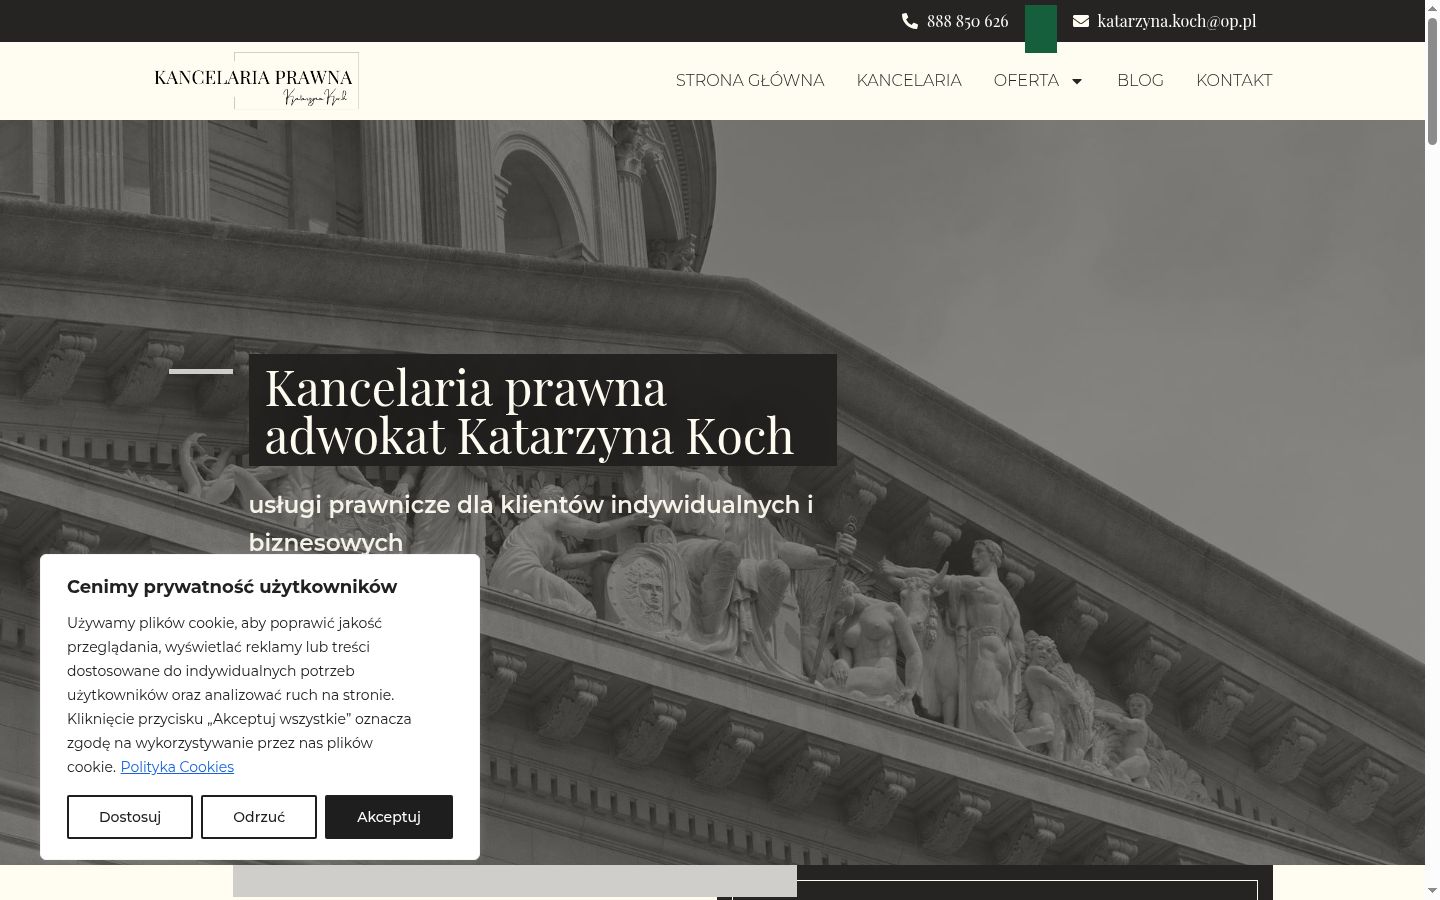Call phone number 888 850 626
1440x900 pixels.
tap(967, 21)
